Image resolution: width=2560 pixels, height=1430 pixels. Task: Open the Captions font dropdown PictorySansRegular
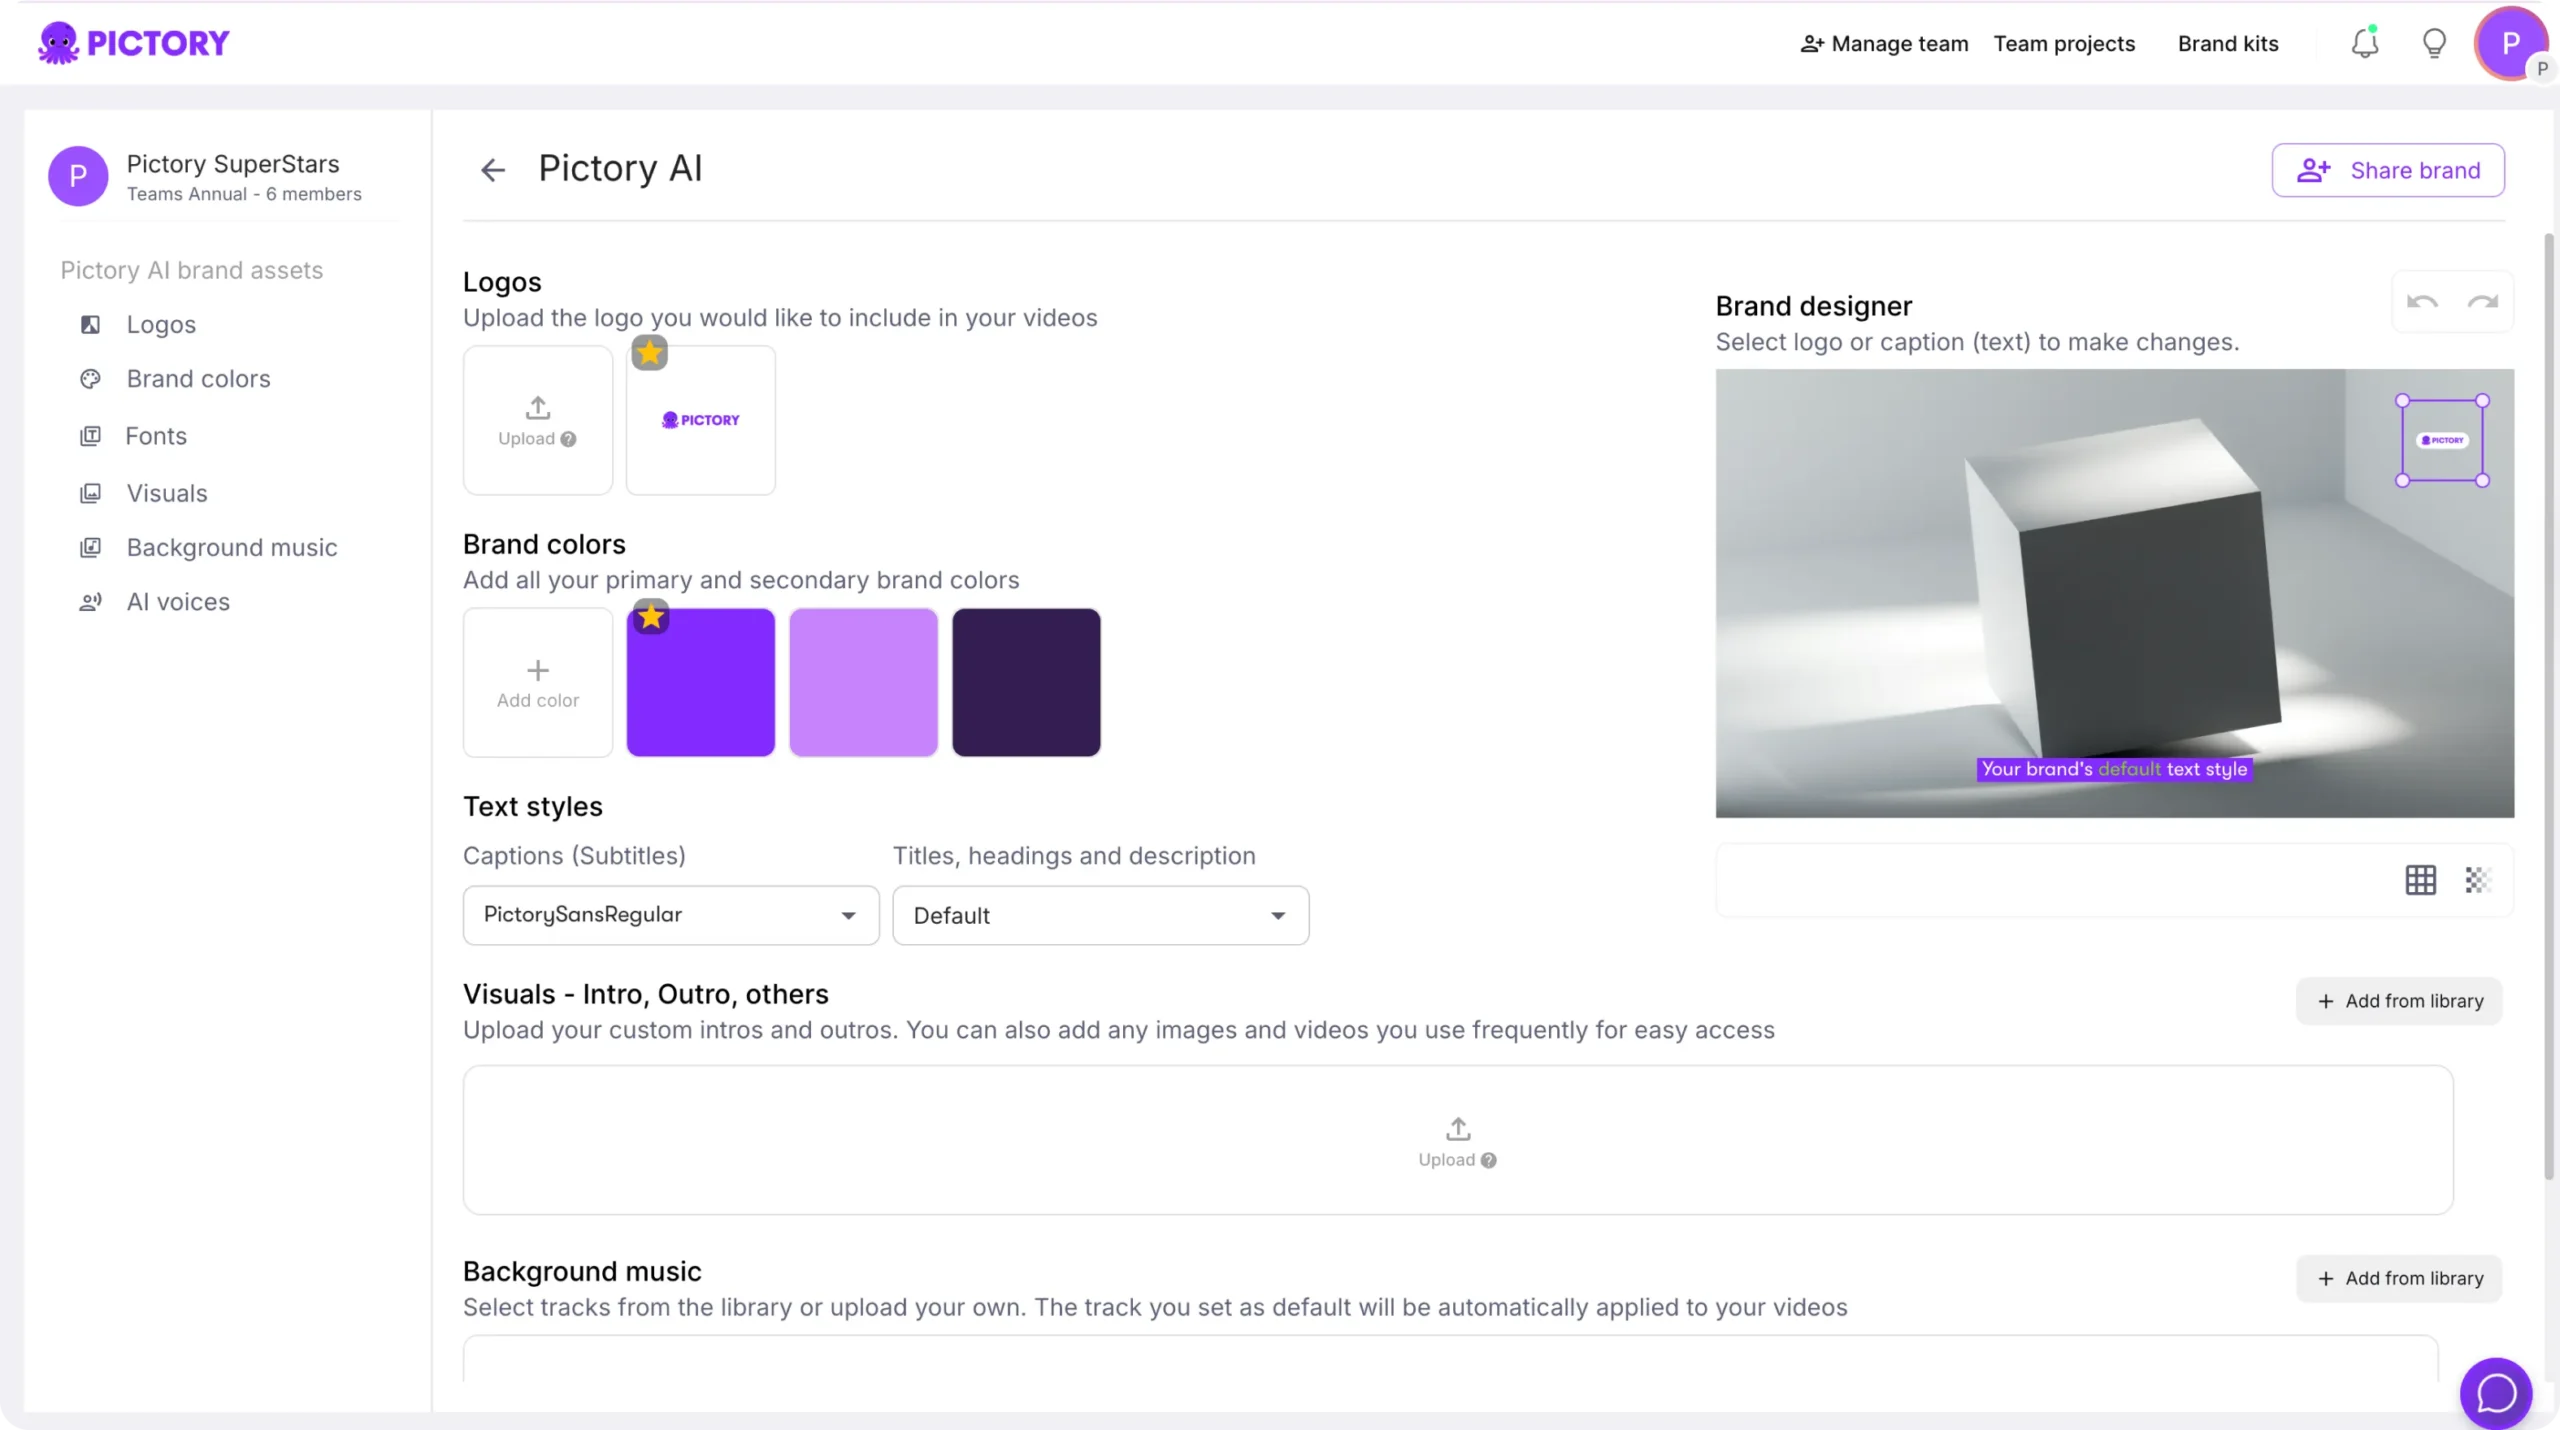pos(670,915)
